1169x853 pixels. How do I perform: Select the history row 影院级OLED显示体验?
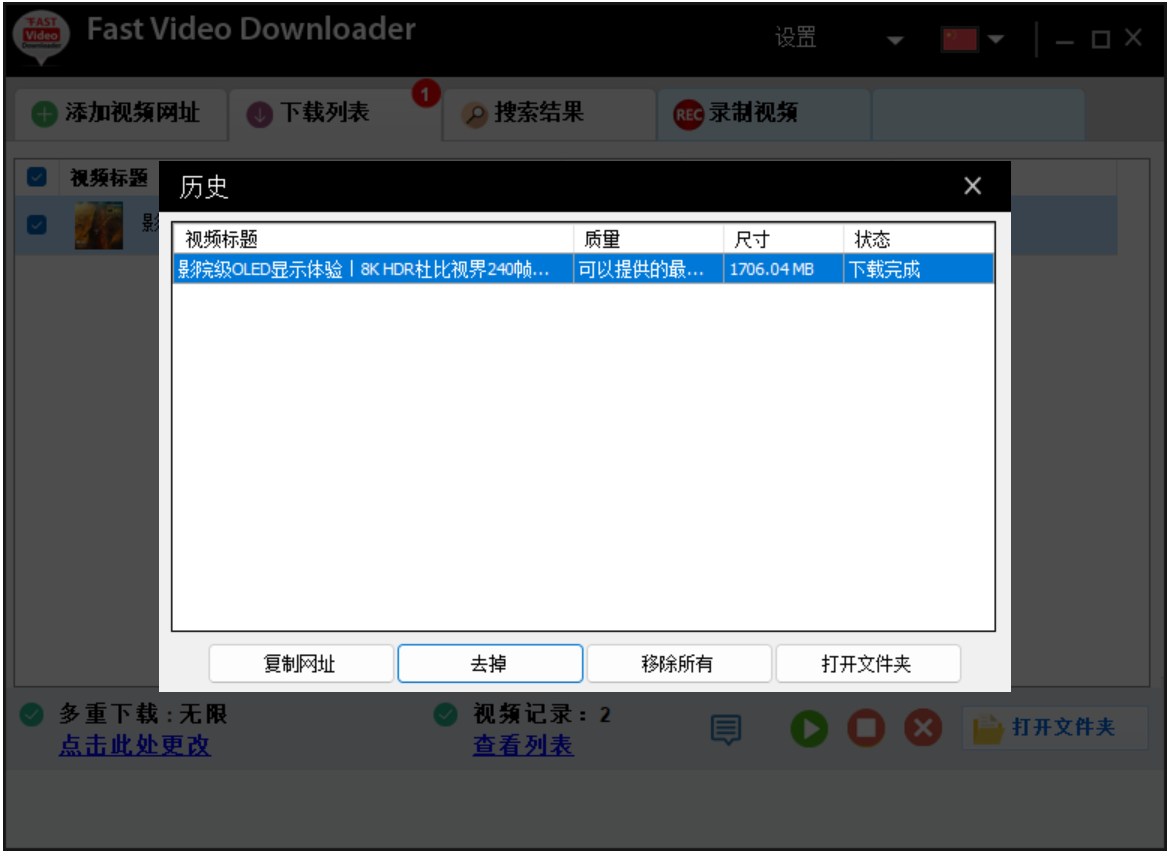tap(584, 269)
